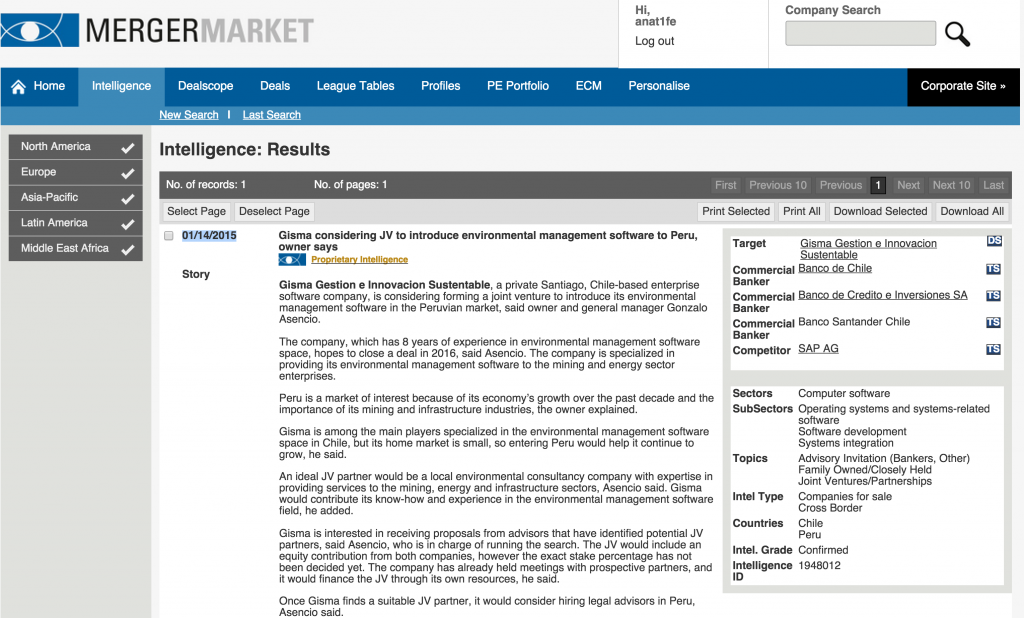Open the DS badge next to Gisma target
Viewport: 1024px width, 618px height.
[994, 241]
